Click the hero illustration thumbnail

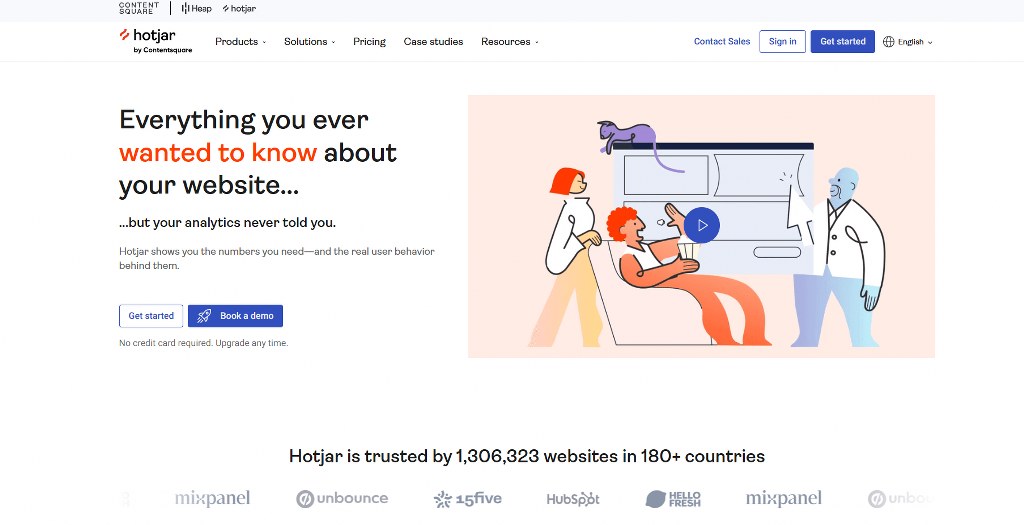(701, 227)
